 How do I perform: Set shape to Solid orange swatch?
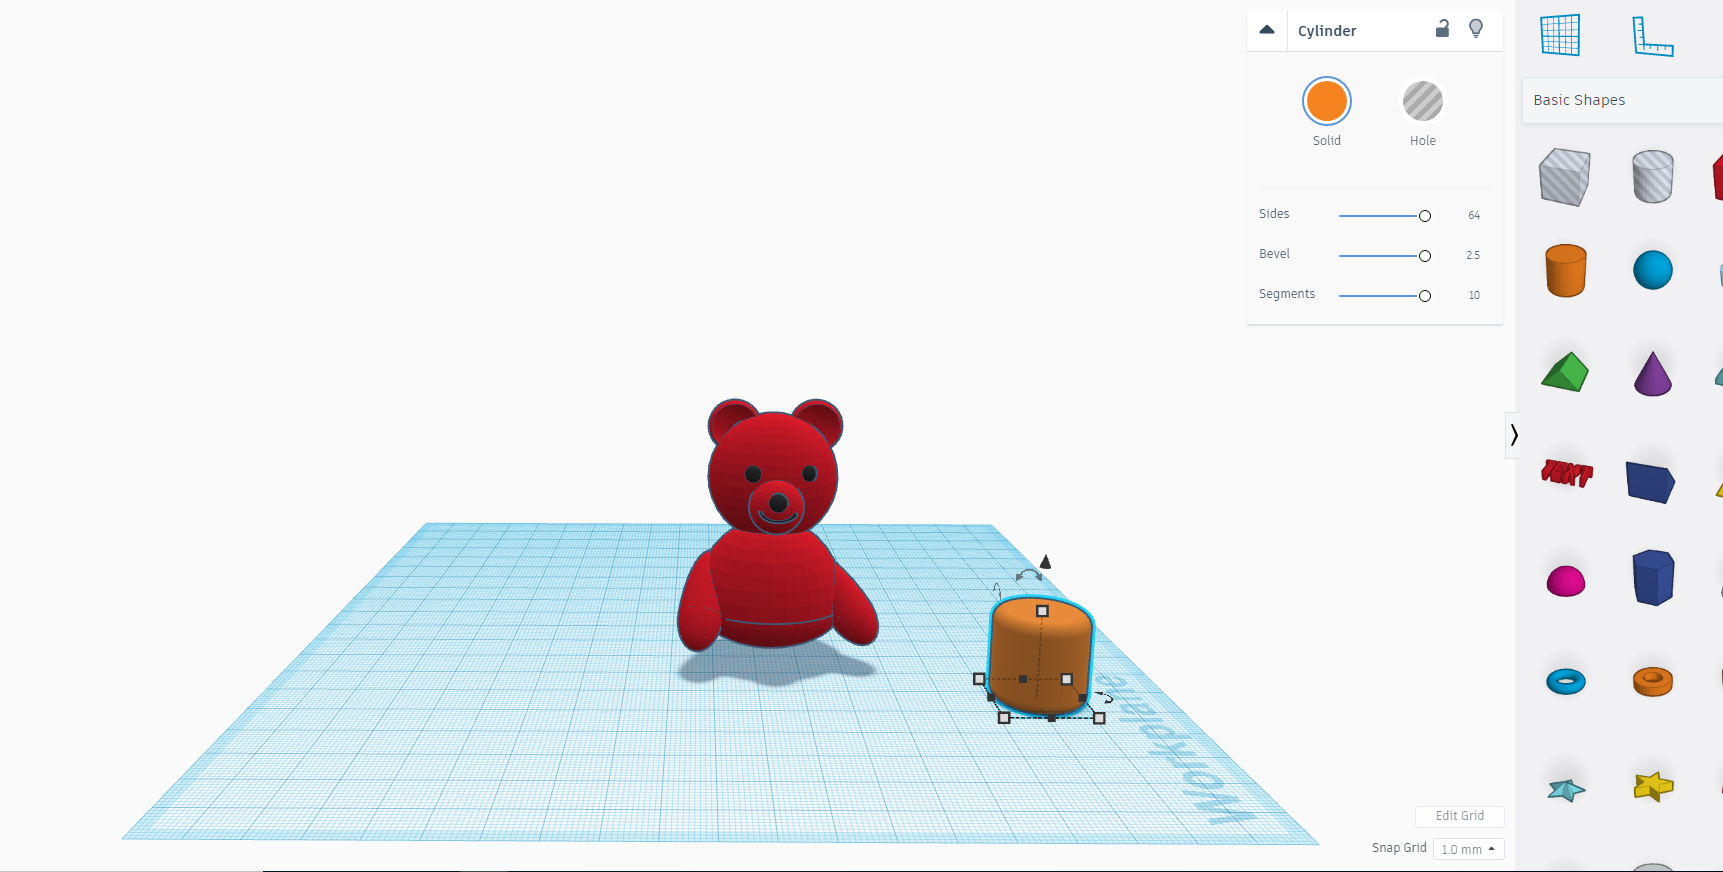[1327, 101]
